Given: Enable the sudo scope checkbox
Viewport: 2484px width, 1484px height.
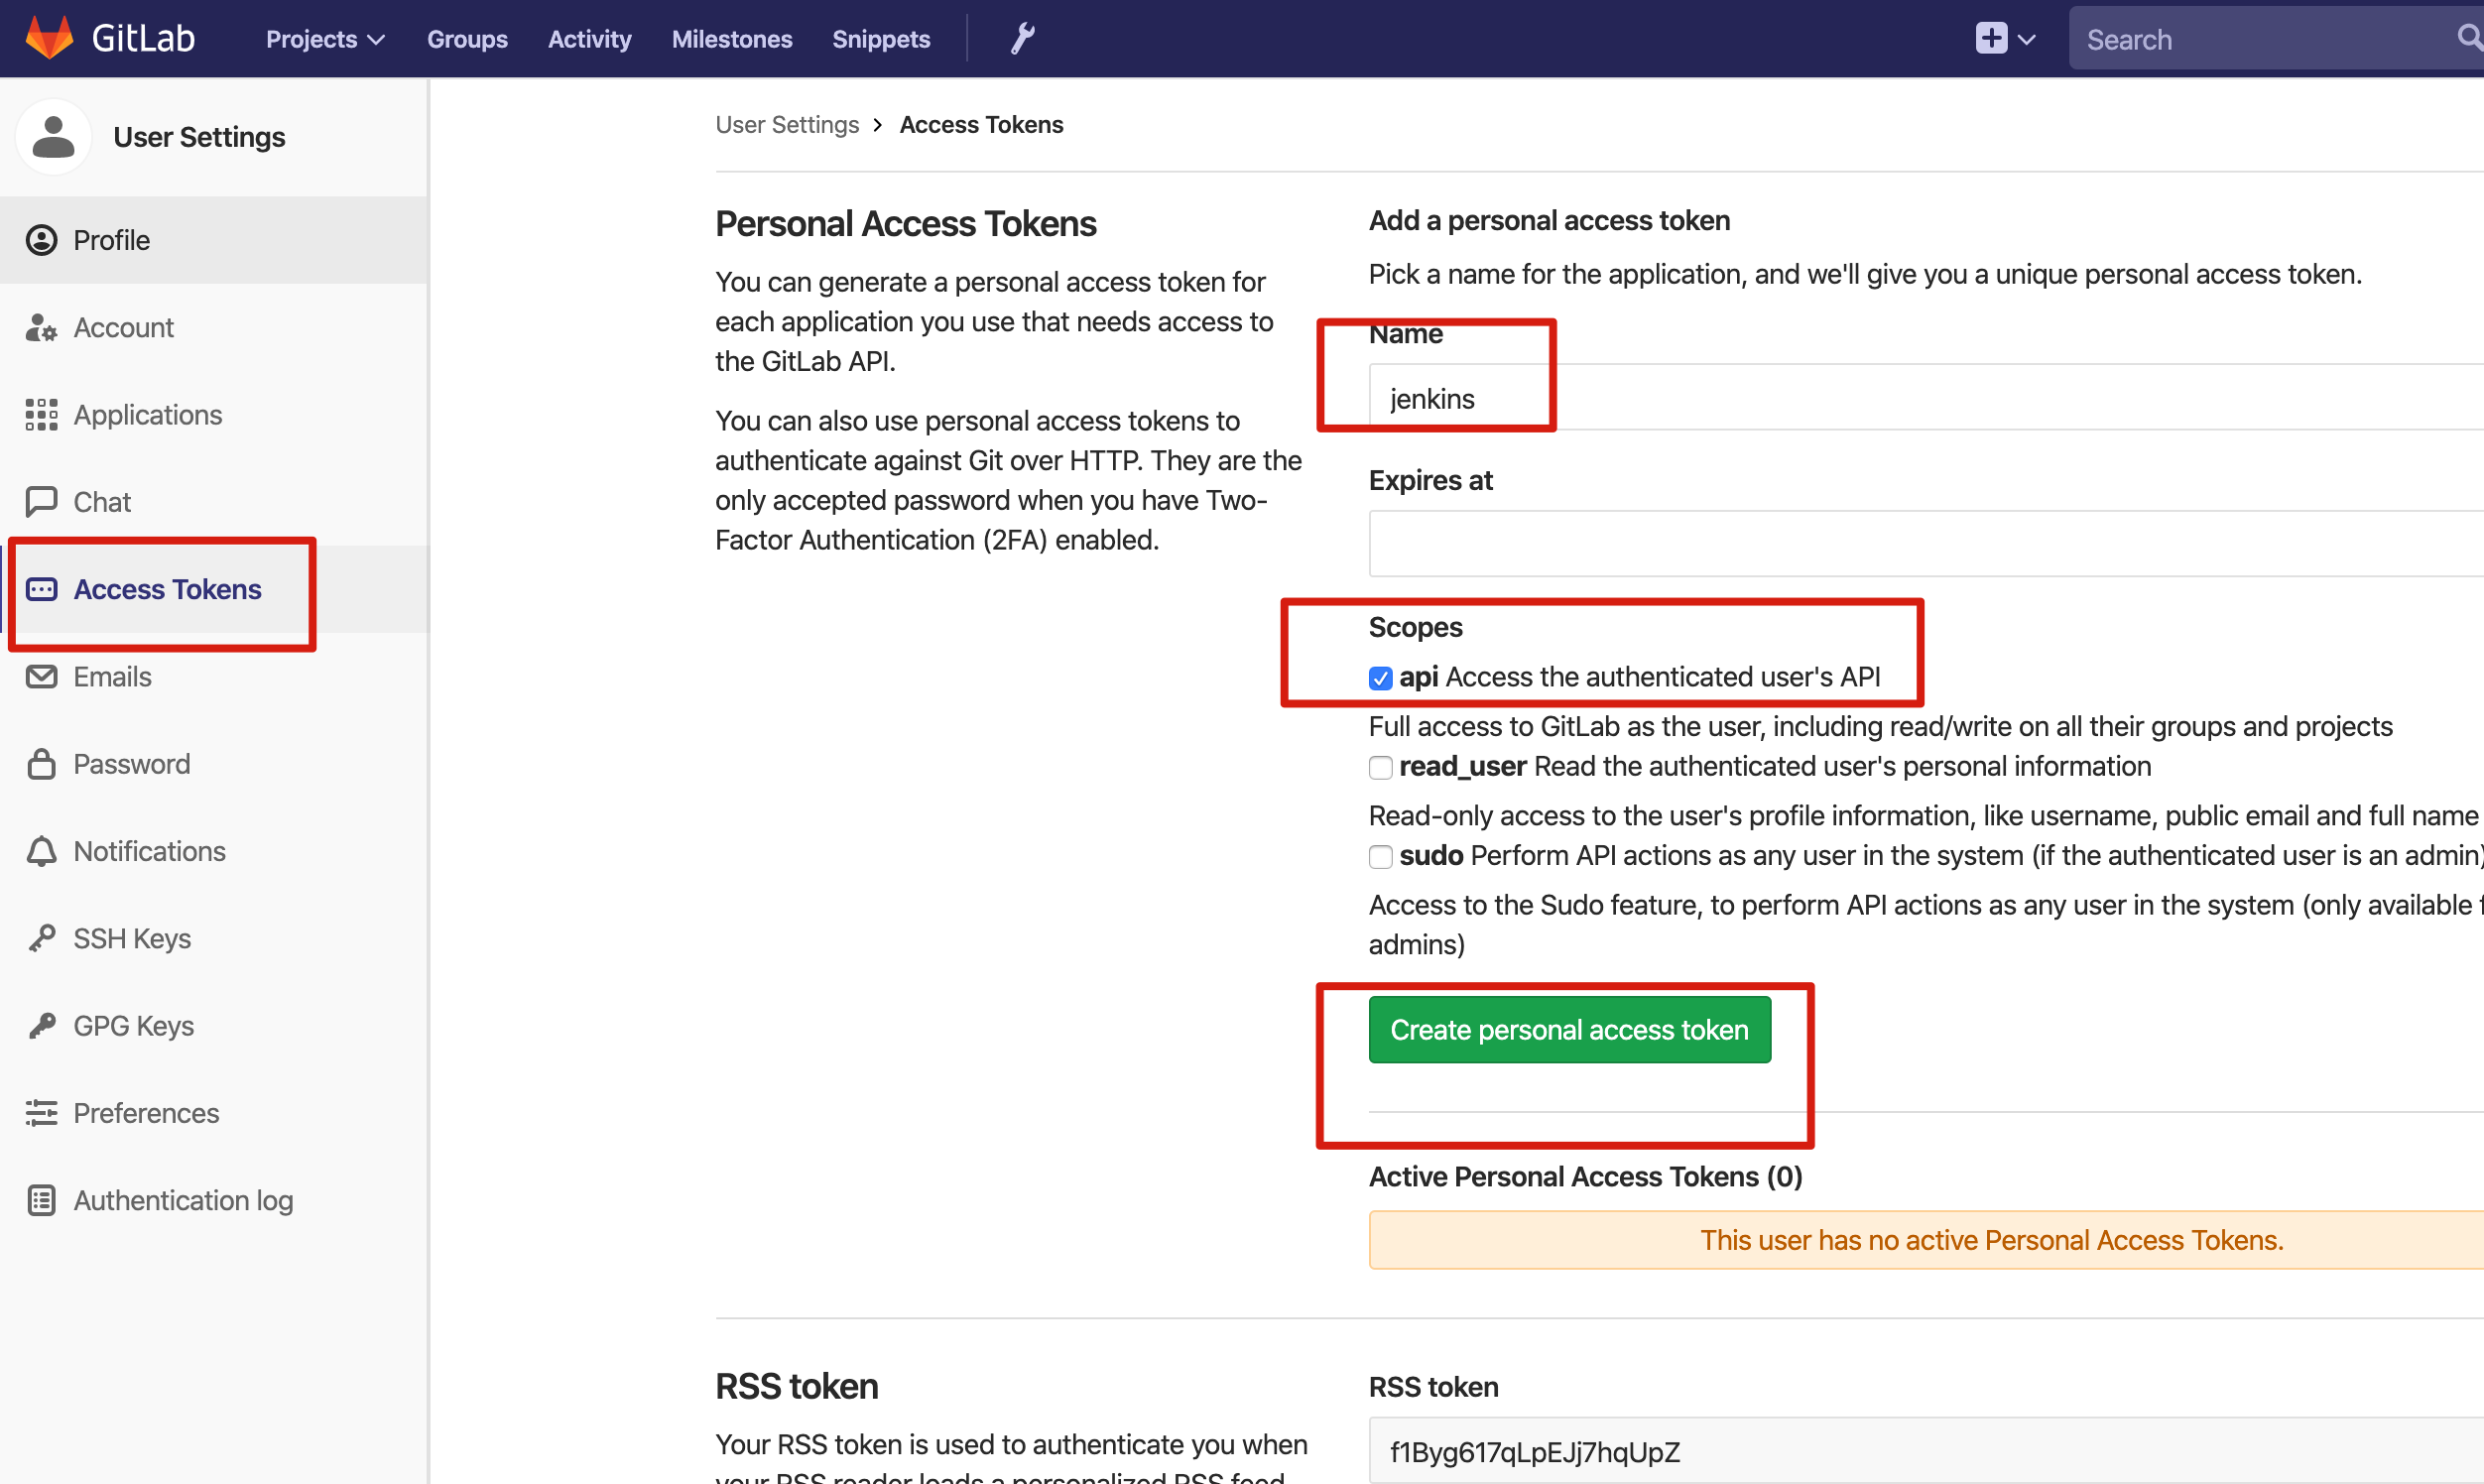Looking at the screenshot, I should 1380,857.
